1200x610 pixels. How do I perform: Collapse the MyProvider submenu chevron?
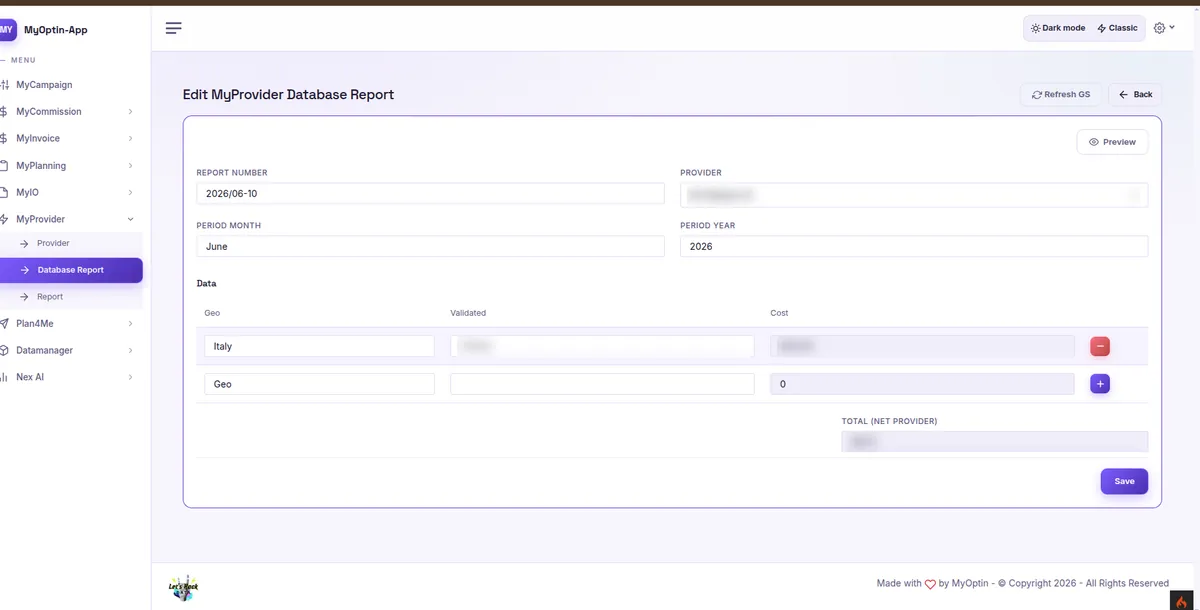(130, 219)
